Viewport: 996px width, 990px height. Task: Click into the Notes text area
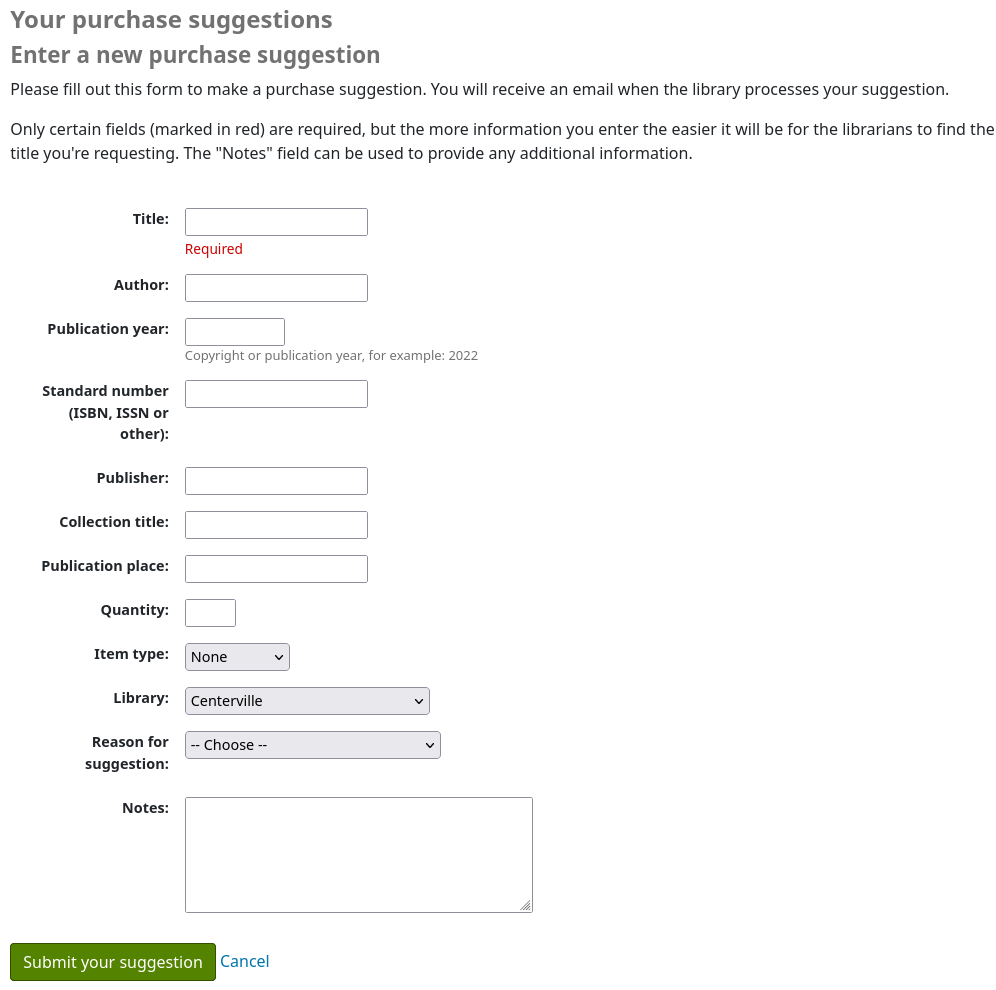click(358, 854)
